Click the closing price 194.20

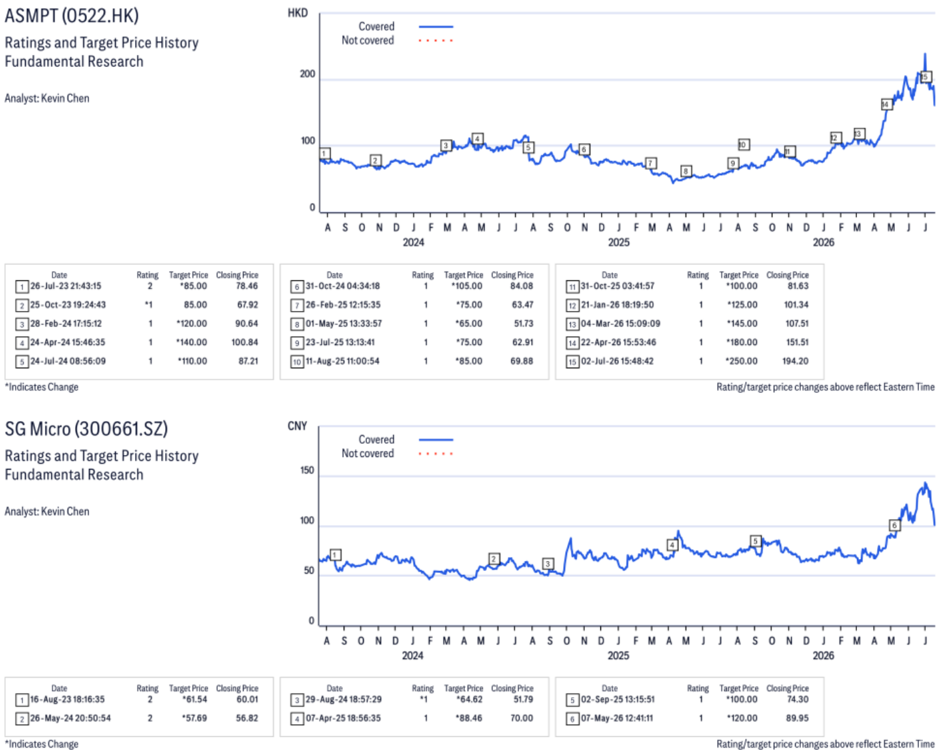click(795, 361)
